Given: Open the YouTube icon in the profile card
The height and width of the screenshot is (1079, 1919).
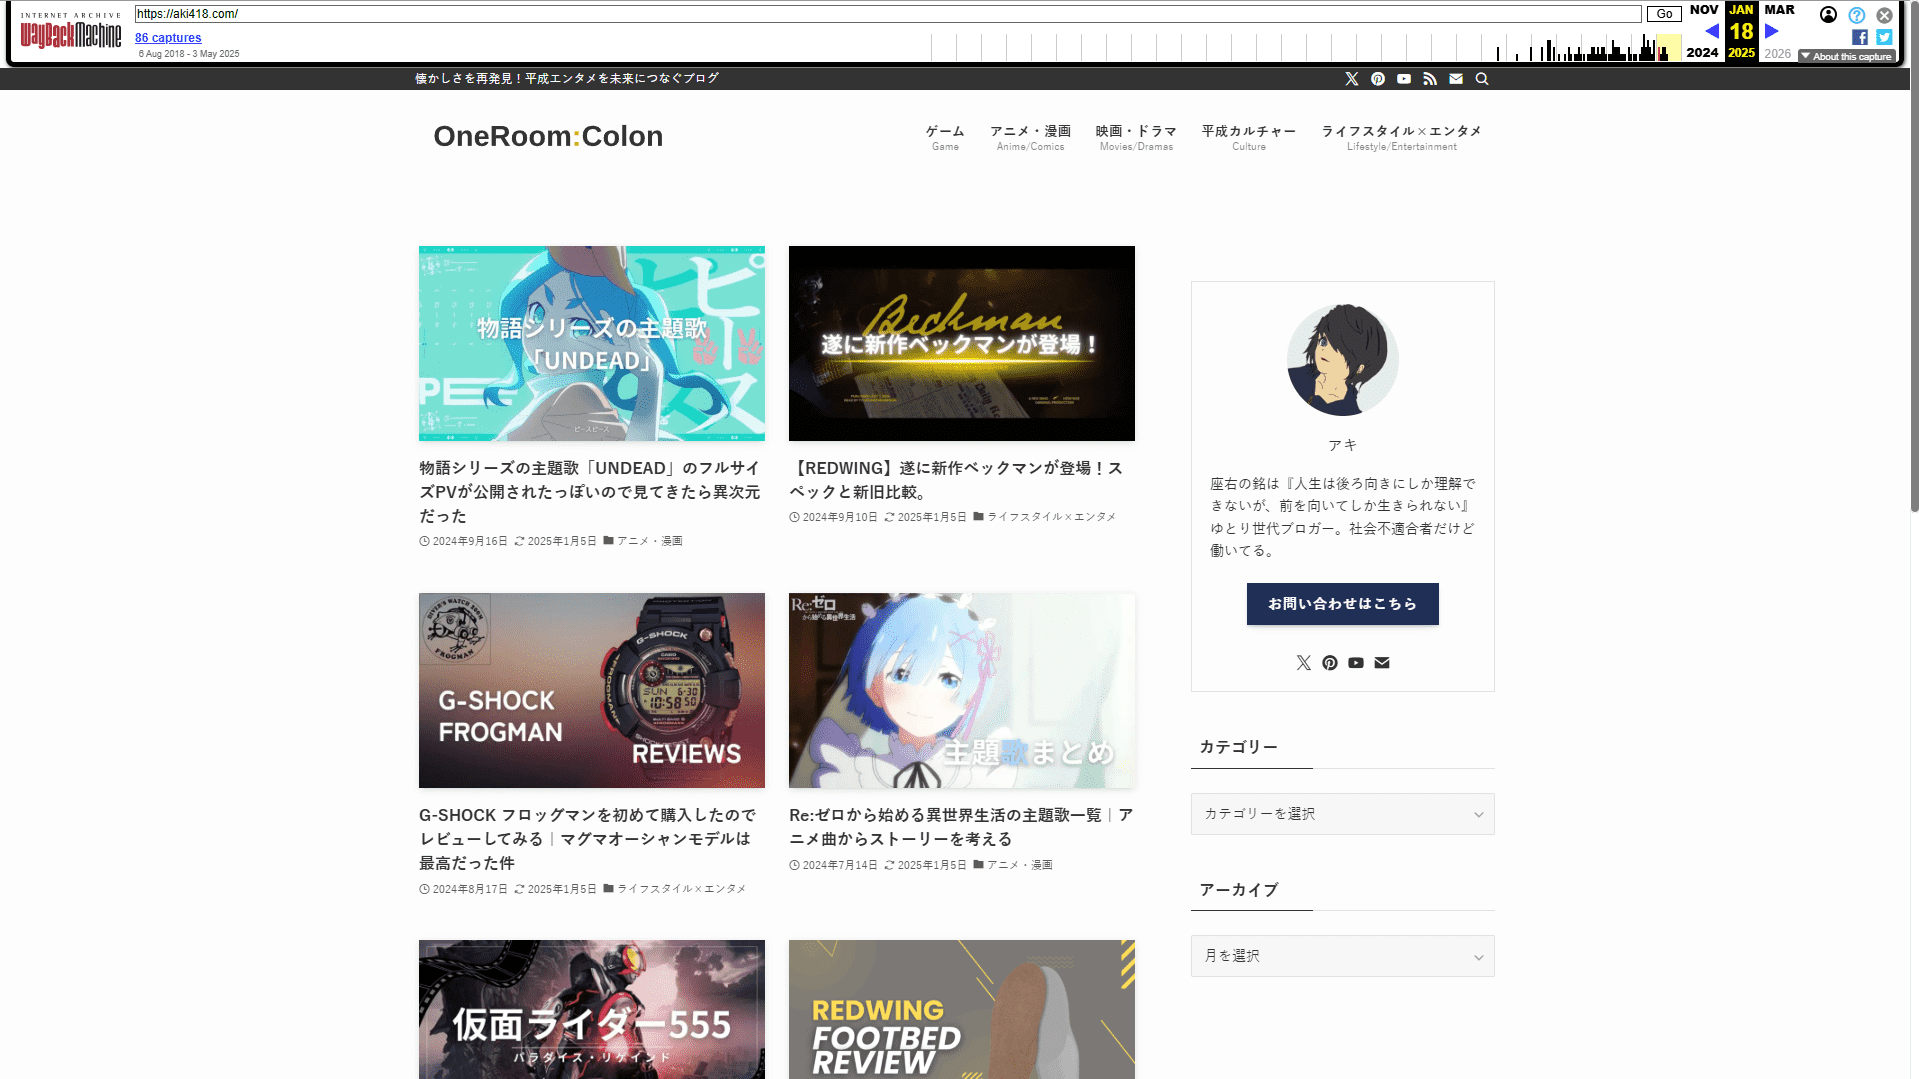Looking at the screenshot, I should (x=1356, y=663).
